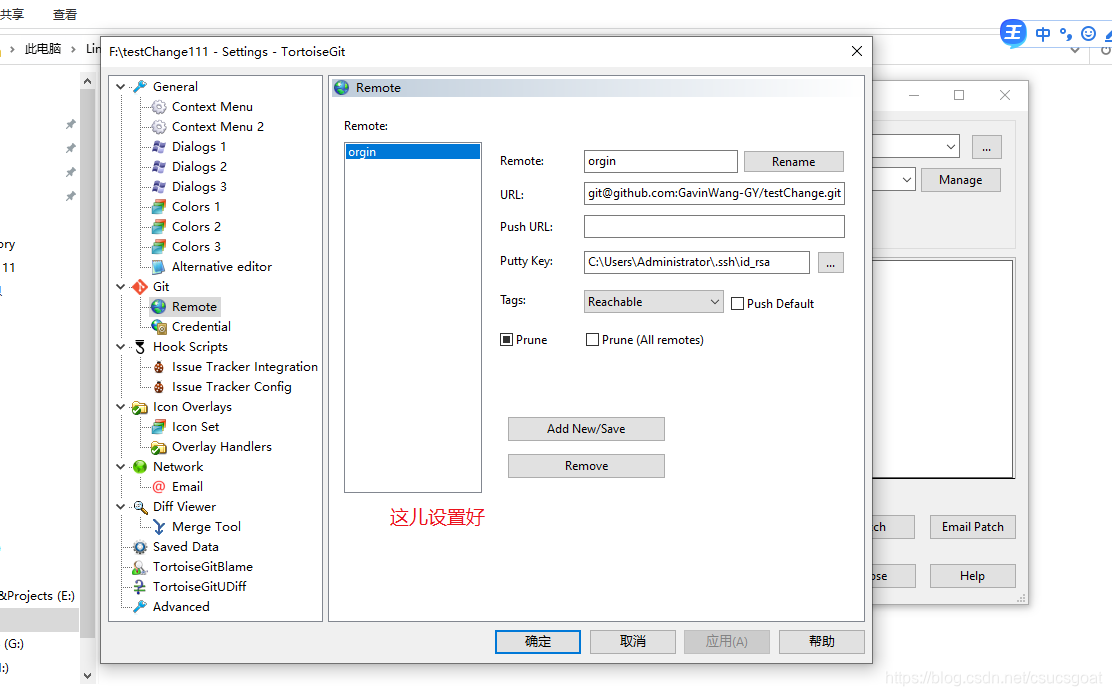Collapse the Git tree node
The height and width of the screenshot is (696, 1112).
(x=121, y=287)
